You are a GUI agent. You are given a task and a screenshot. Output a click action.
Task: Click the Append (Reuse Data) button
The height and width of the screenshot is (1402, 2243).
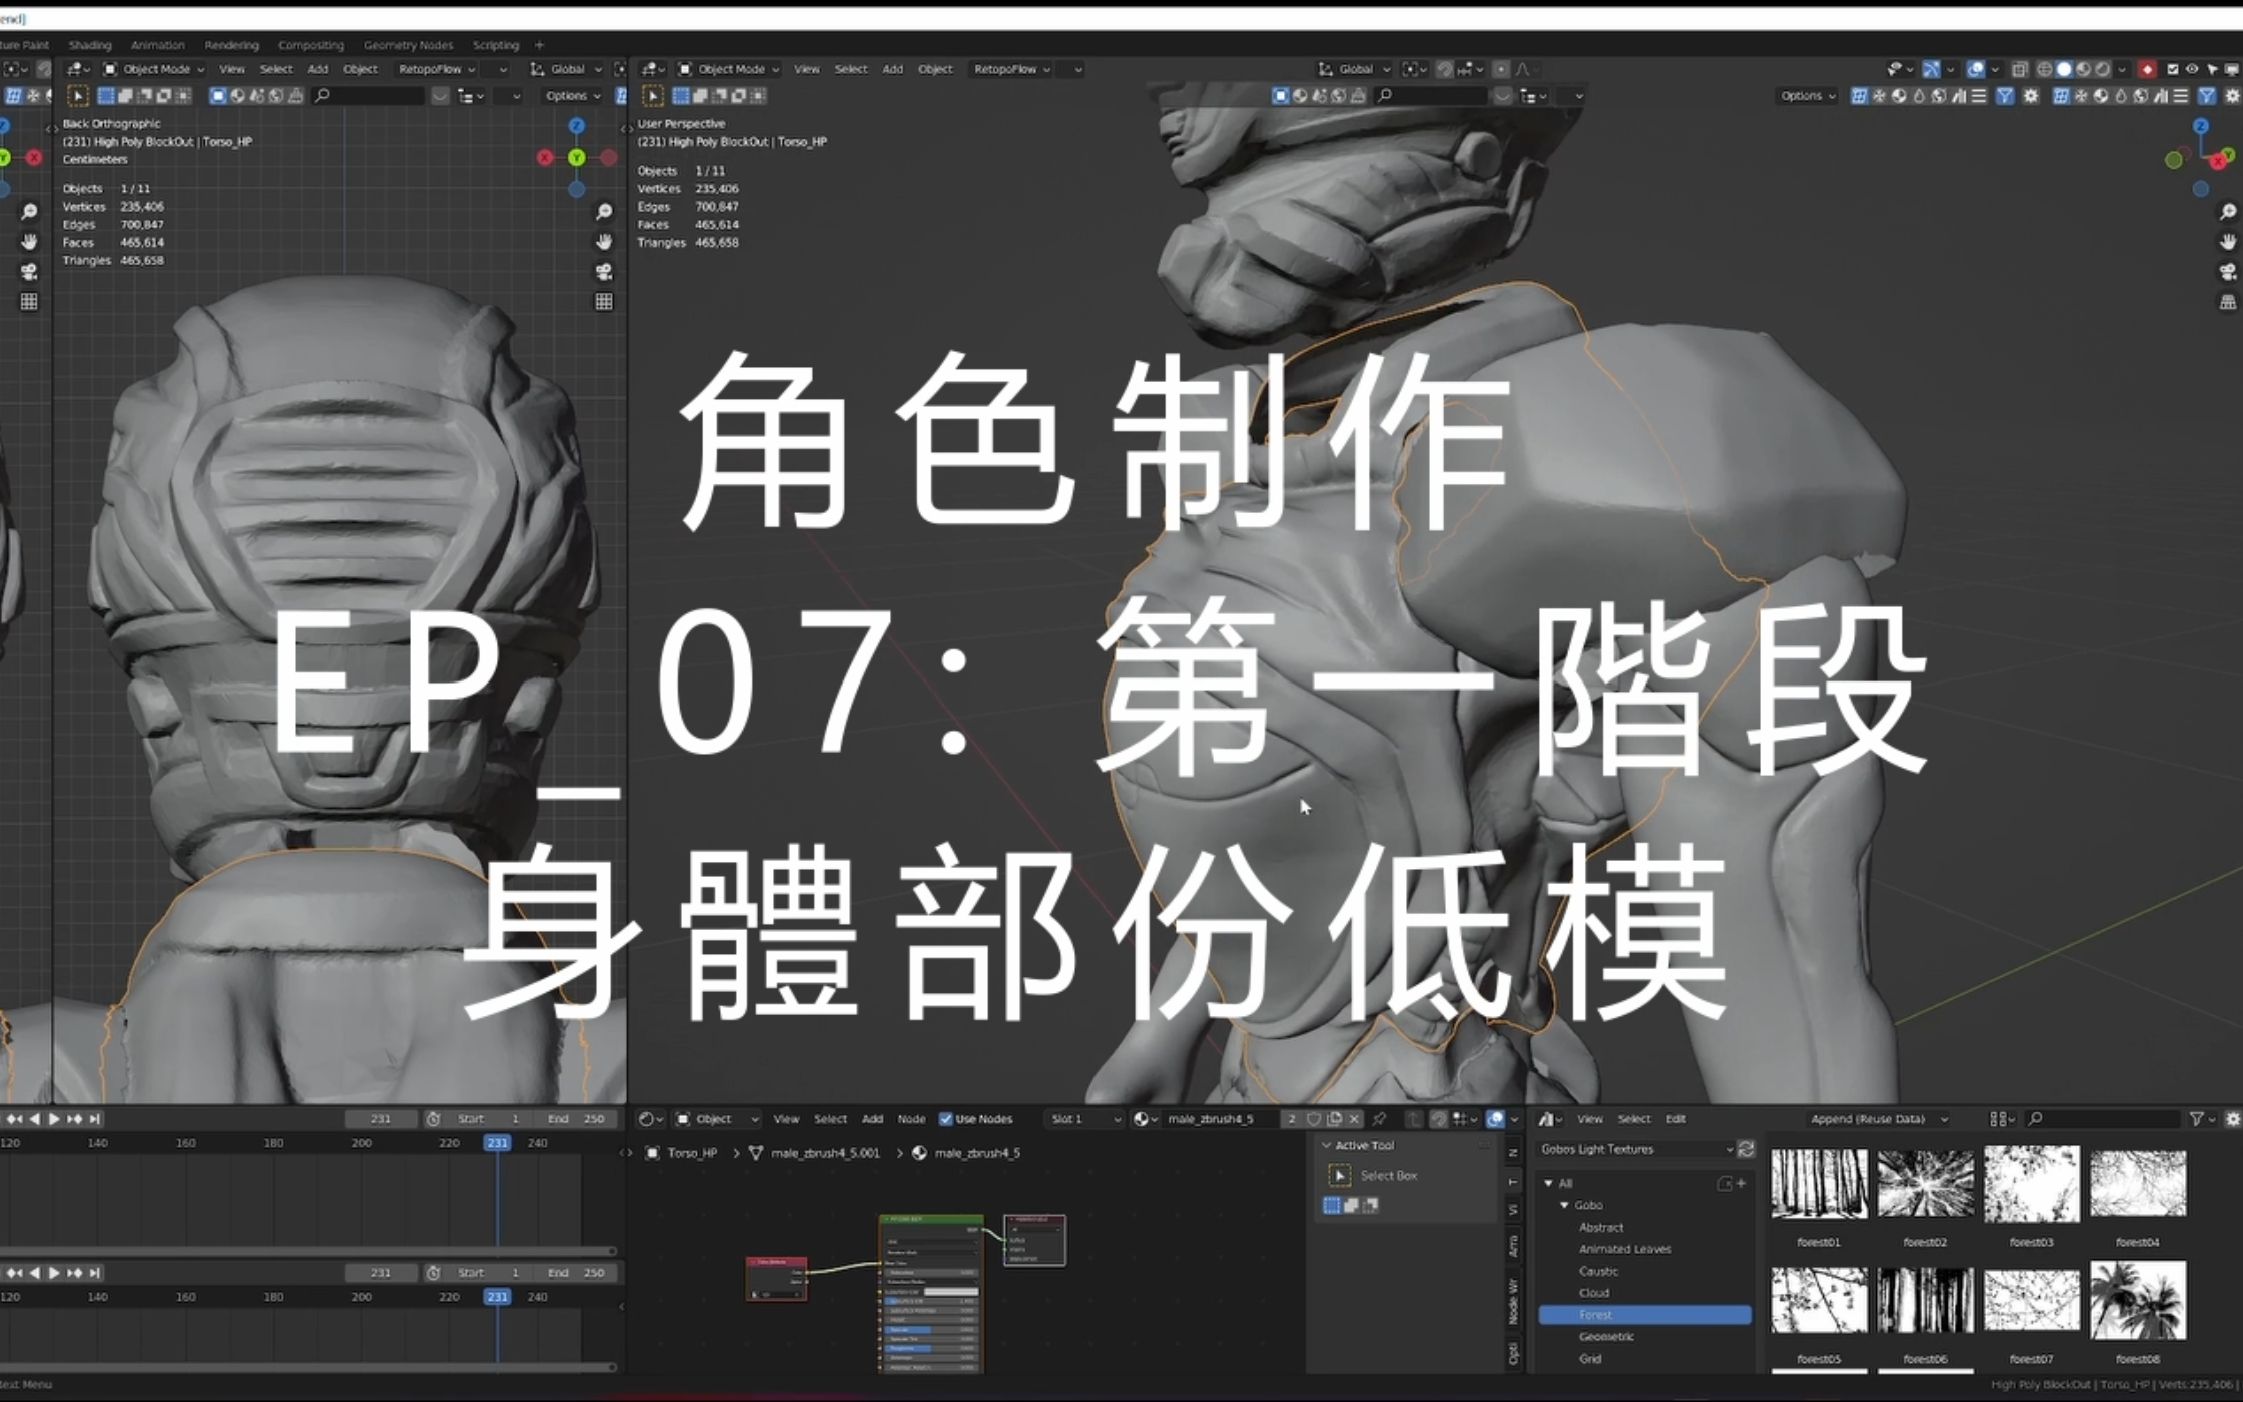[1878, 1119]
